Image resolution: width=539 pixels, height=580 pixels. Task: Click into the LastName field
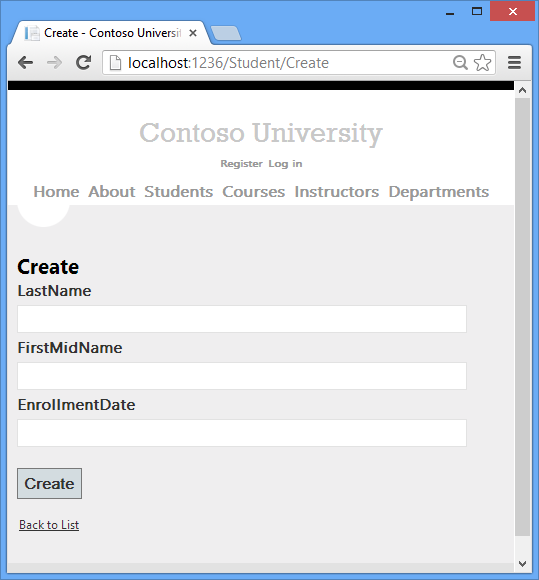tap(242, 319)
